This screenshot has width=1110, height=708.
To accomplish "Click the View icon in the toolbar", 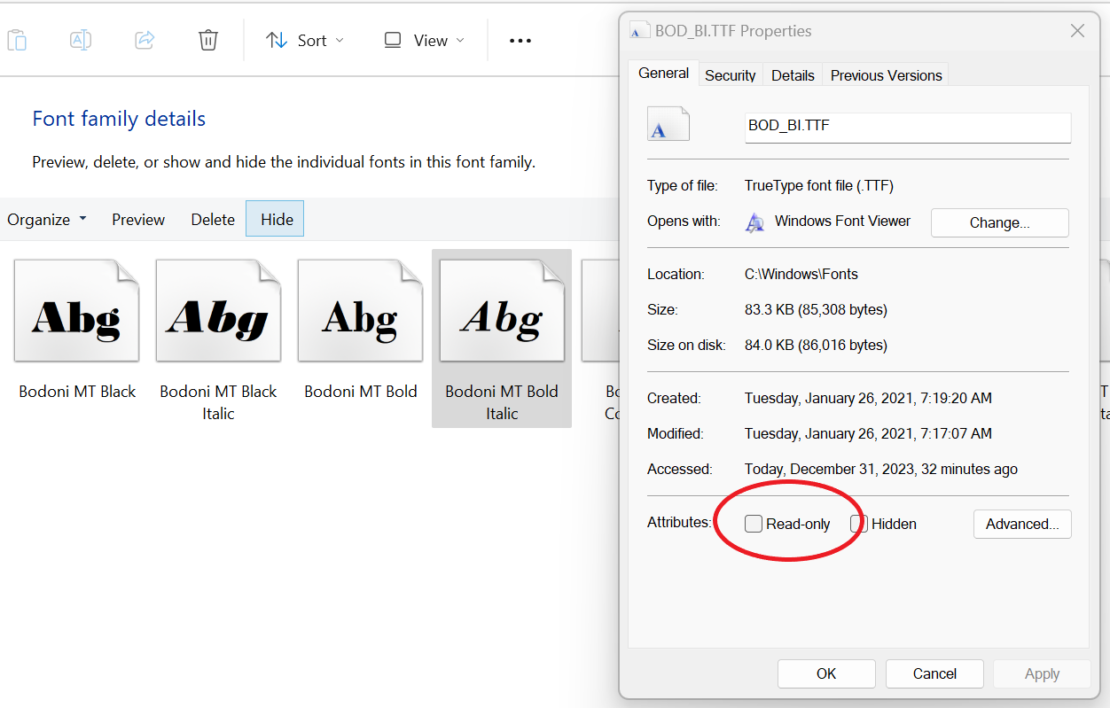I will (393, 40).
